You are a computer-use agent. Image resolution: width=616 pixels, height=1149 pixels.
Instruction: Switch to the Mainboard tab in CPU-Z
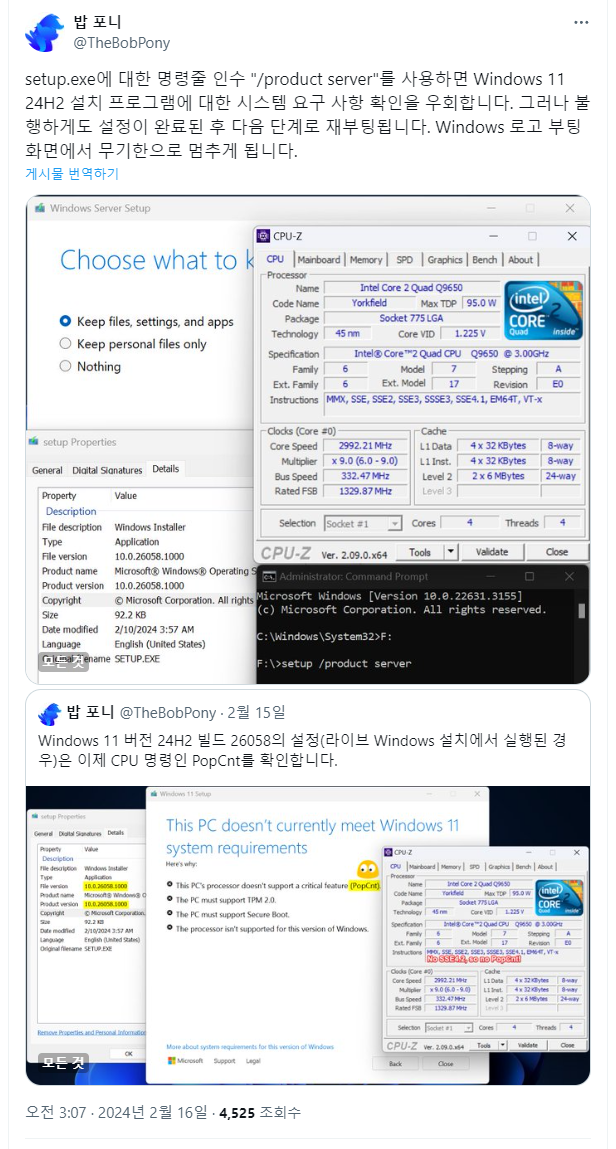319,259
